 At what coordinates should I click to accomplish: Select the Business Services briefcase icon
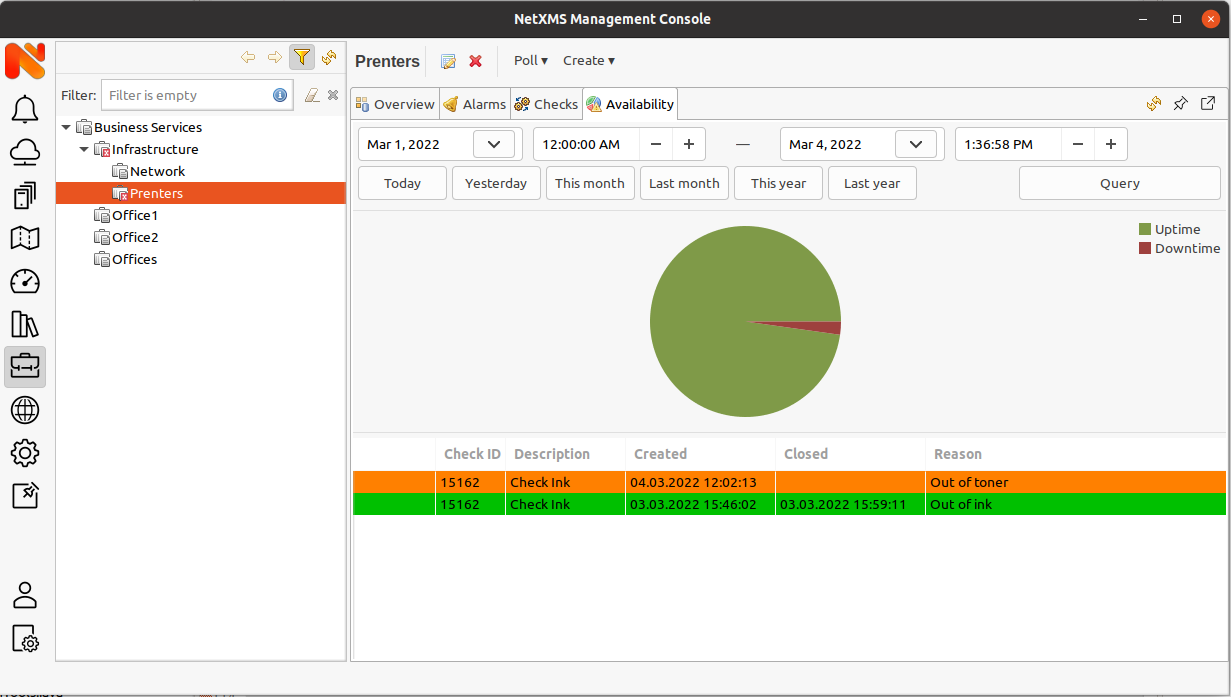25,367
